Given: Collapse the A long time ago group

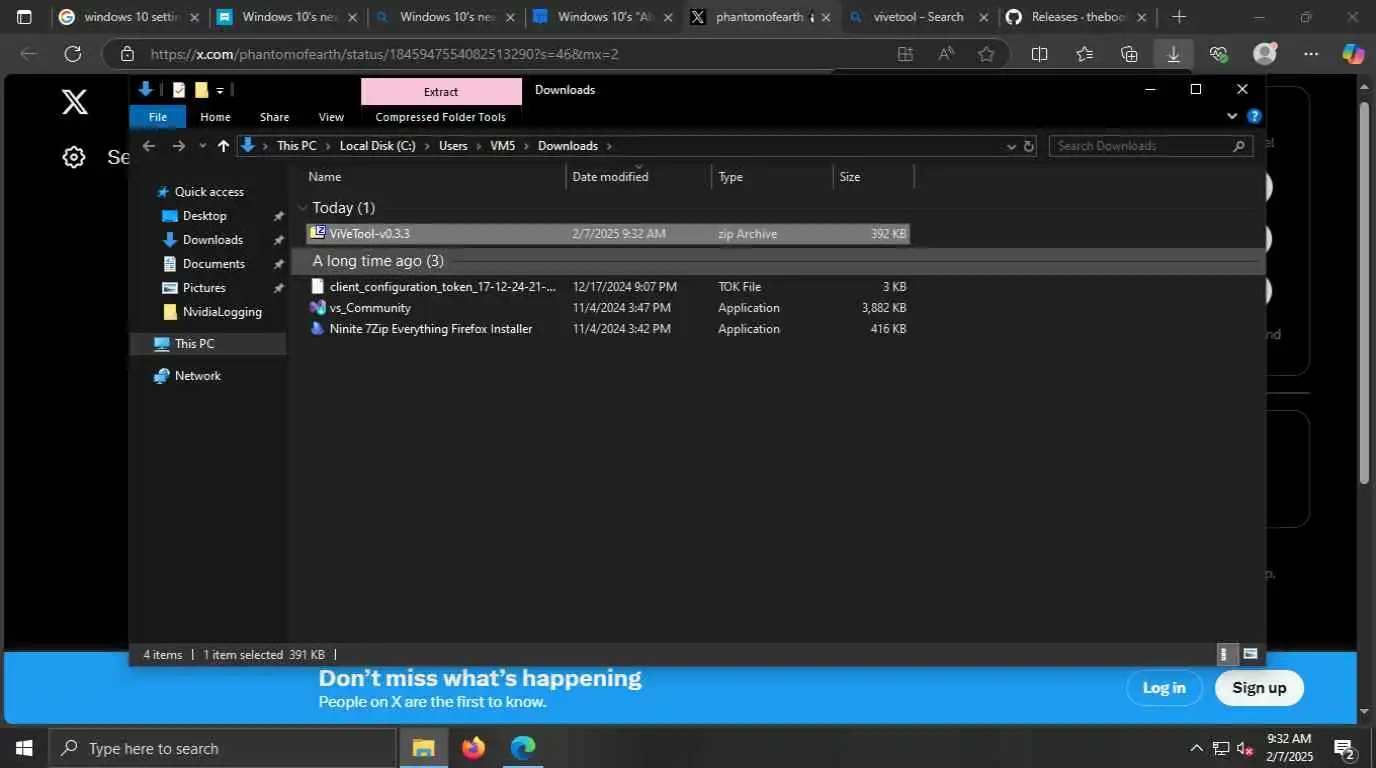Looking at the screenshot, I should (x=303, y=261).
